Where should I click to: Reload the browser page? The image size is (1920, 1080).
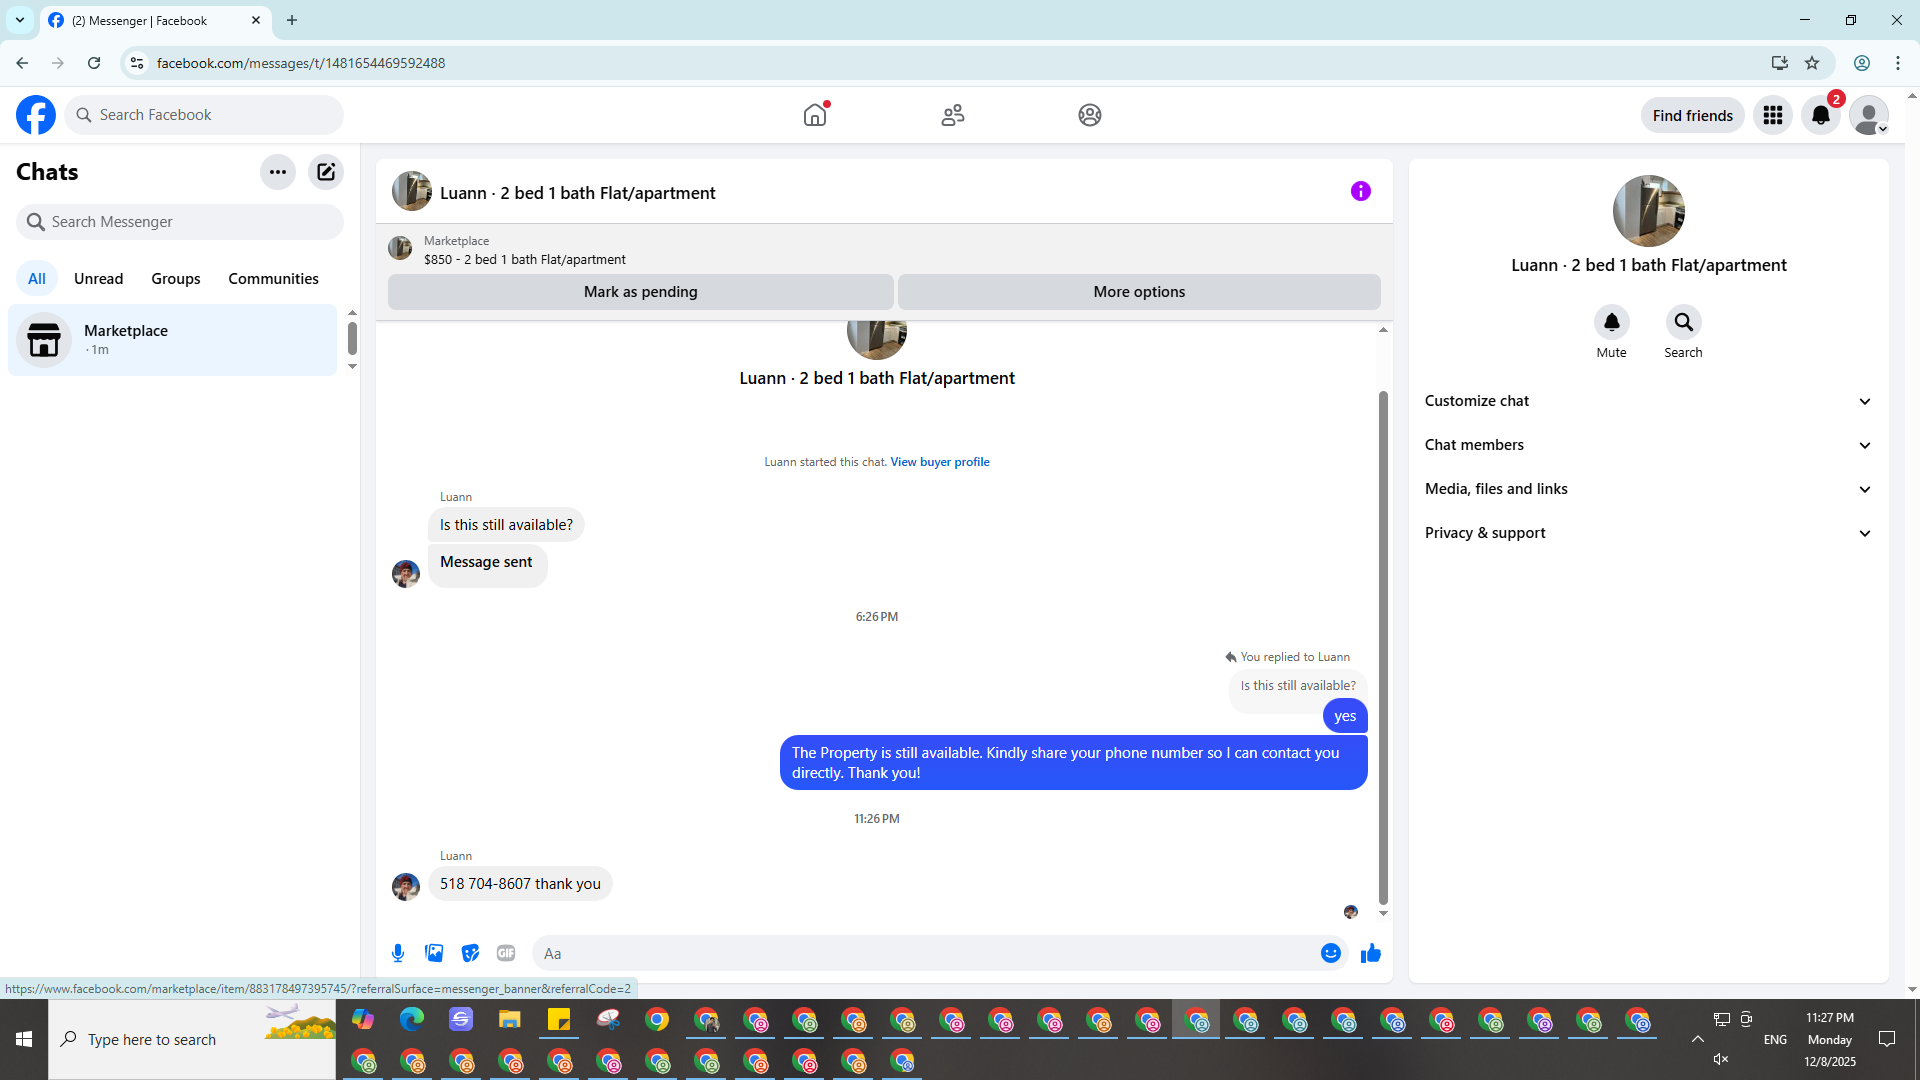coord(94,63)
